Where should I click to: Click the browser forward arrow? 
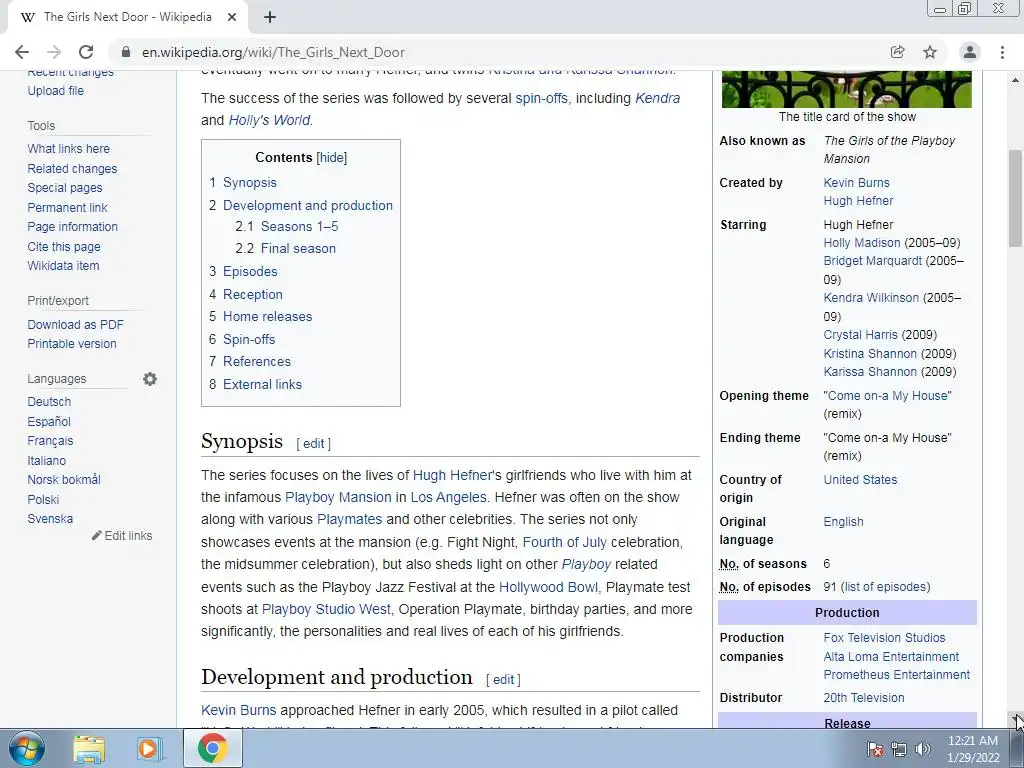pyautogui.click(x=54, y=52)
